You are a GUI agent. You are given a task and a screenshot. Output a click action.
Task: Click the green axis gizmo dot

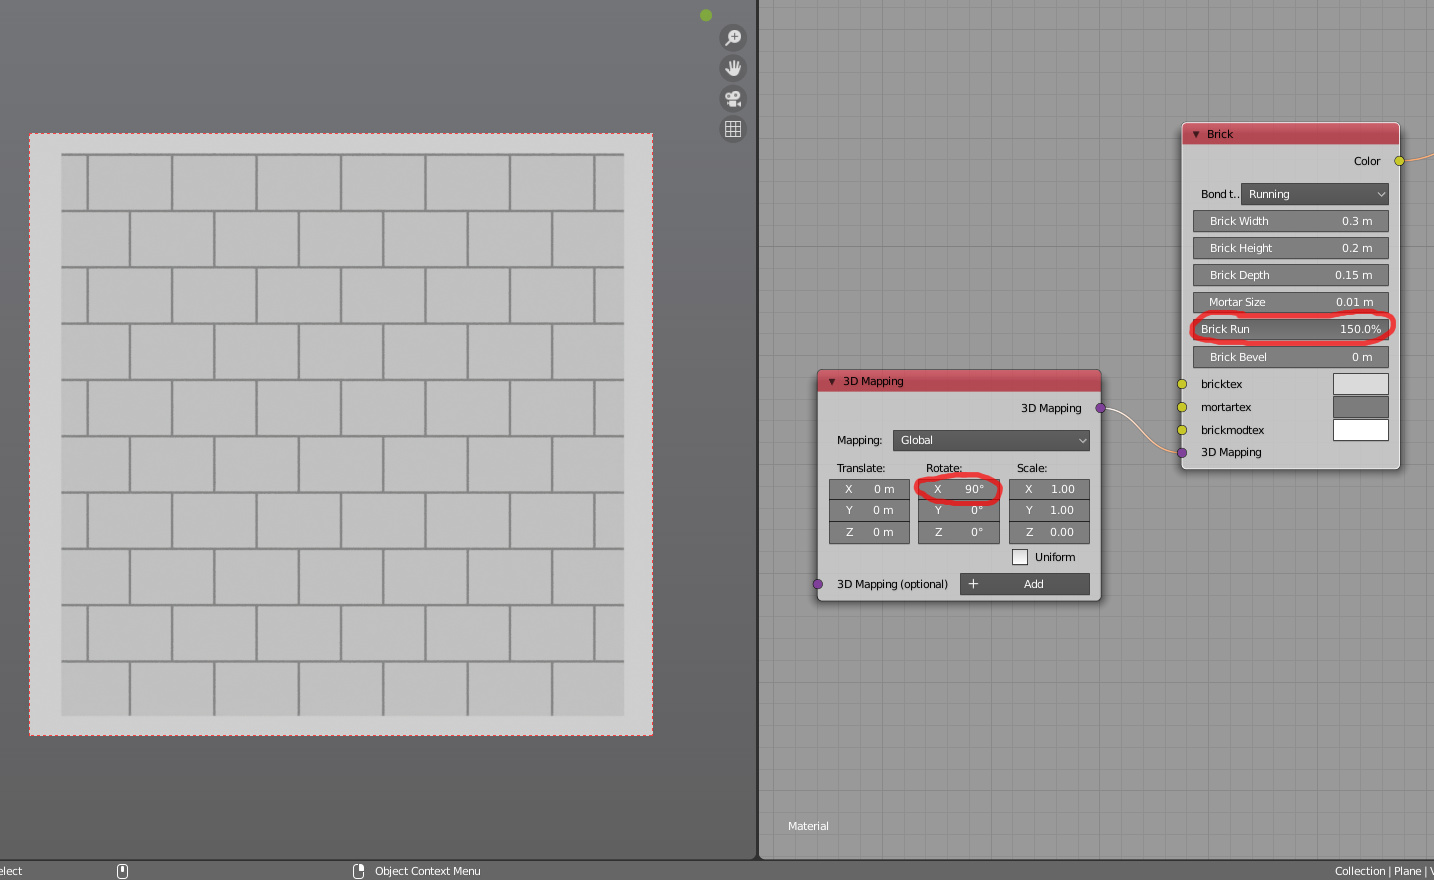coord(706,15)
